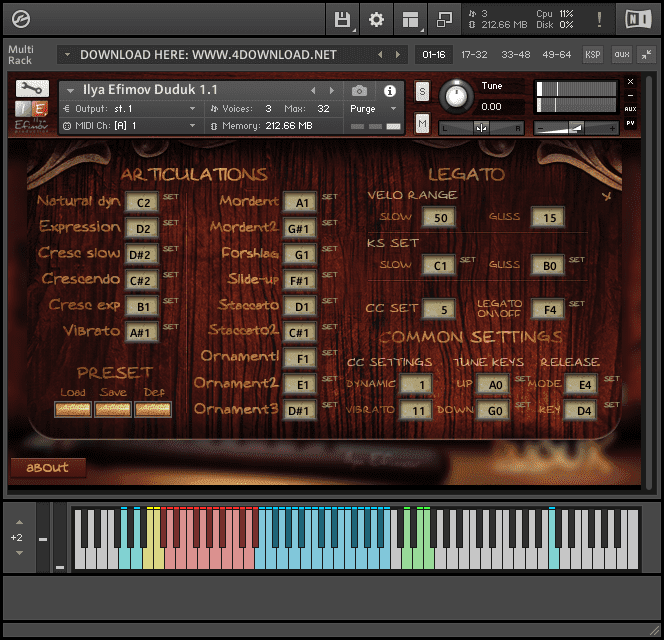Click the Release Mode field E4
The image size is (664, 640).
pos(581,384)
